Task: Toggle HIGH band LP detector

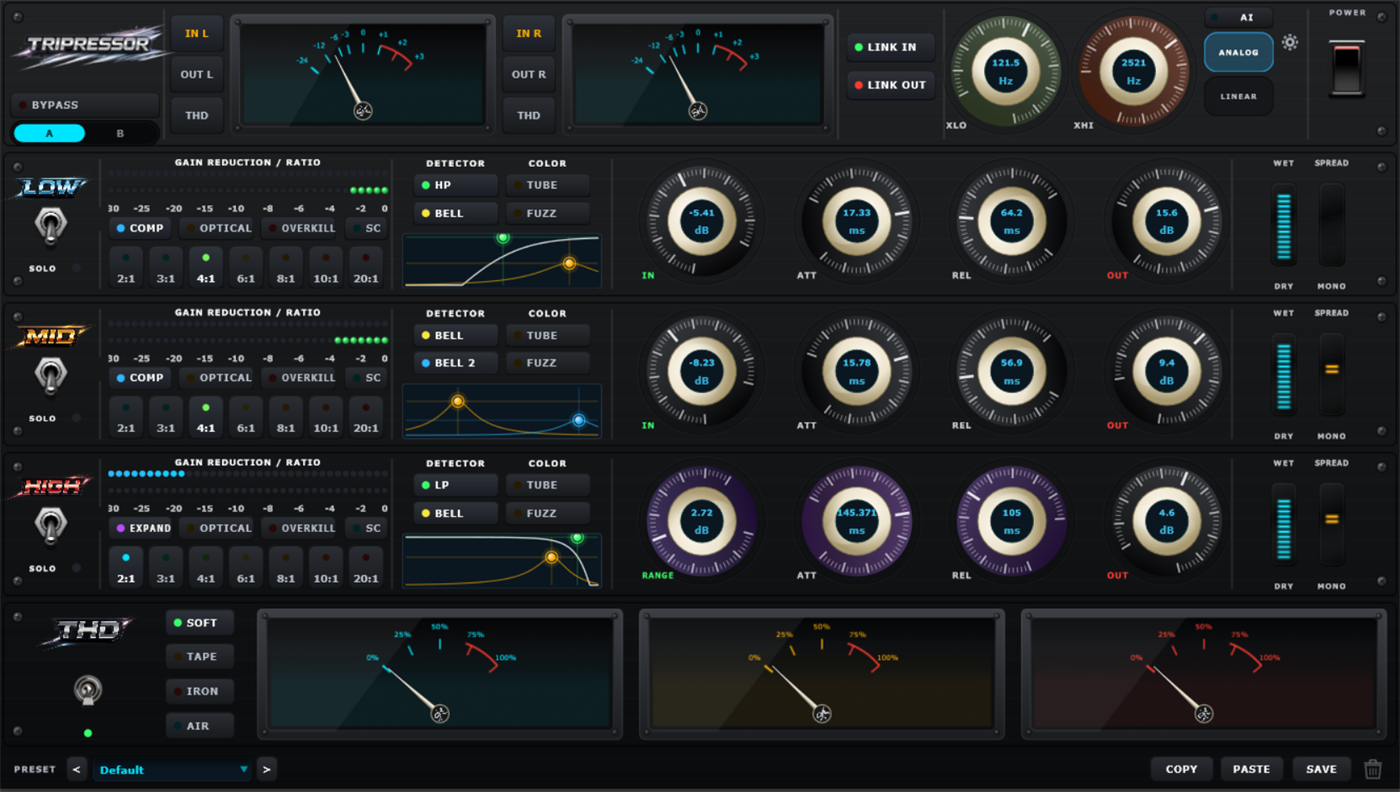Action: point(456,485)
